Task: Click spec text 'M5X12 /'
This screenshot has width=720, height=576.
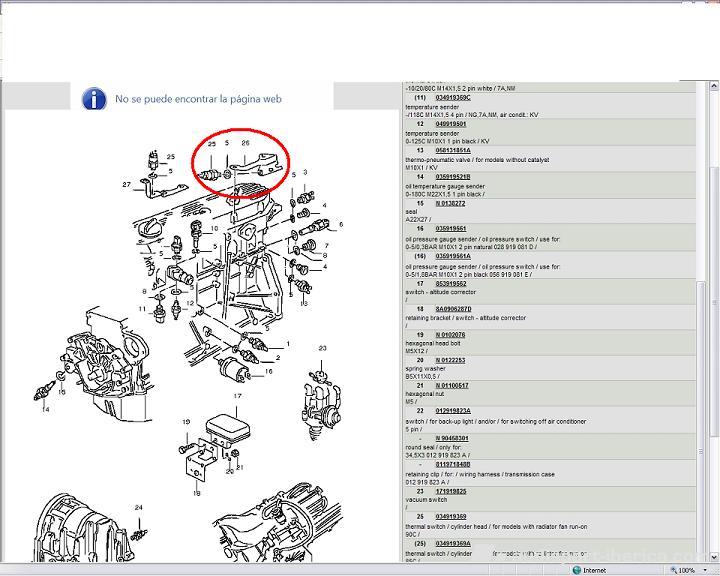Action: coord(416,351)
